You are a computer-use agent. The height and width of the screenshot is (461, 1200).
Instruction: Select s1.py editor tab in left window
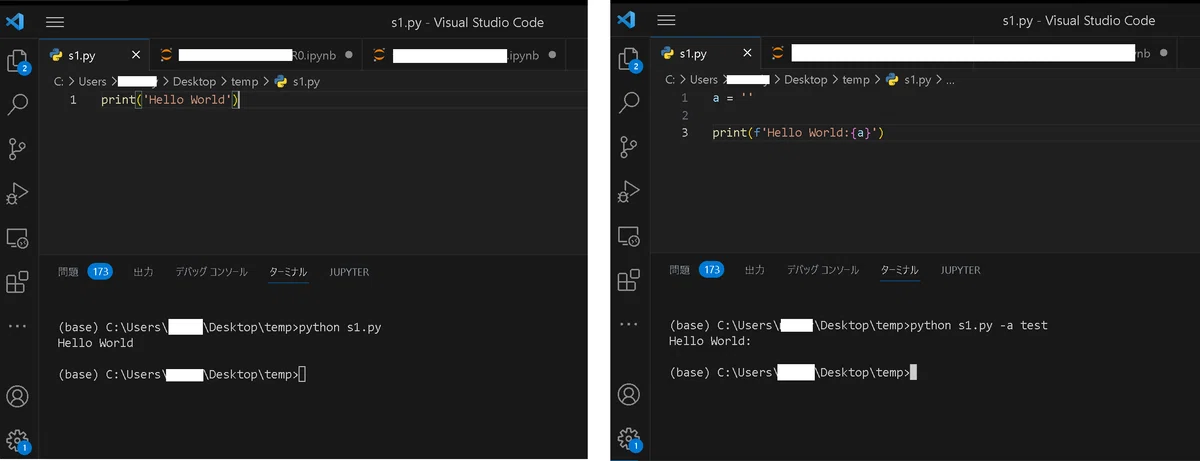[x=94, y=56]
